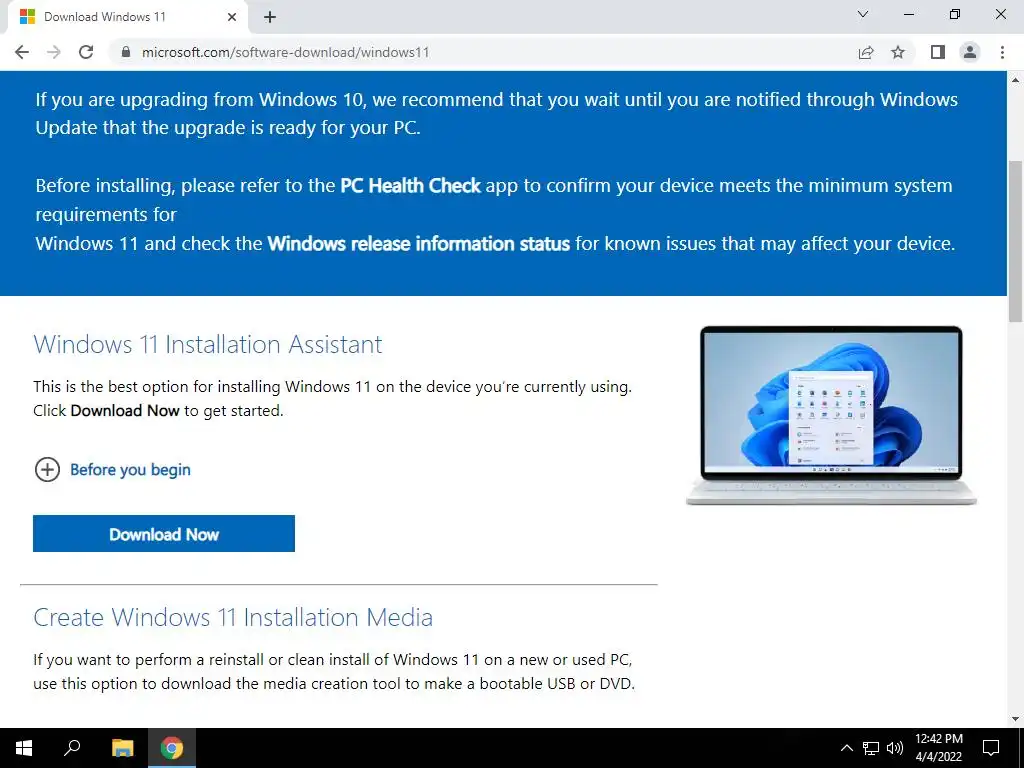1024x768 pixels.
Task: Open the PC Health Check link
Action: click(411, 185)
